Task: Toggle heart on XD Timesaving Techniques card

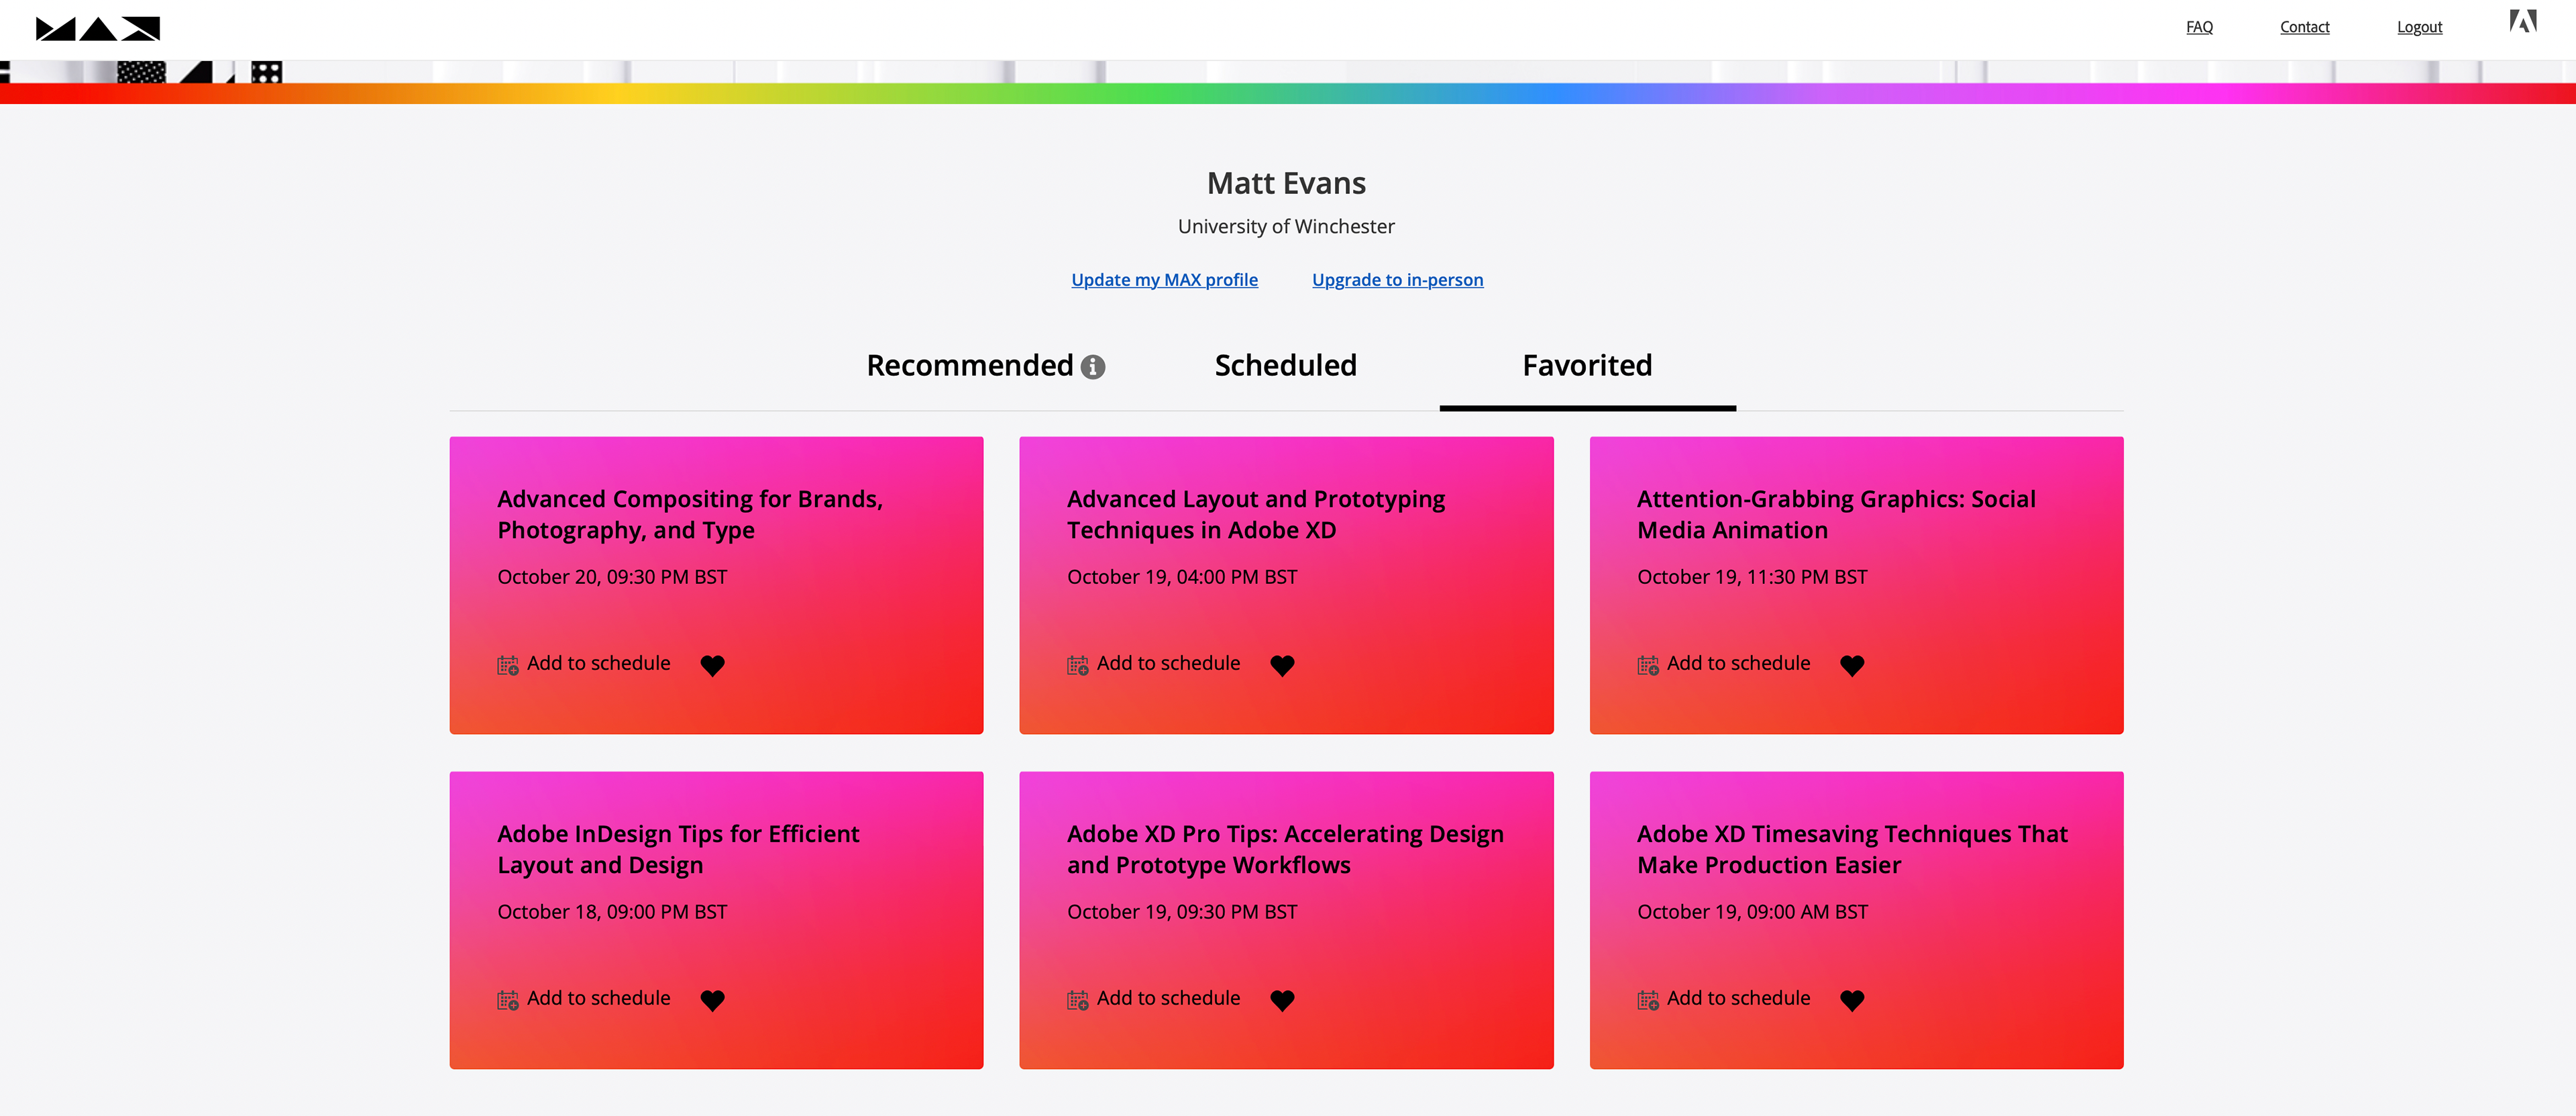Action: [1852, 1000]
